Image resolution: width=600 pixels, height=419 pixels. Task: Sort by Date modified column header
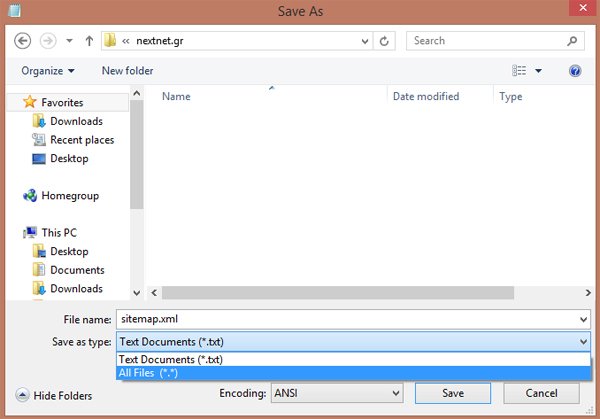pyautogui.click(x=426, y=96)
